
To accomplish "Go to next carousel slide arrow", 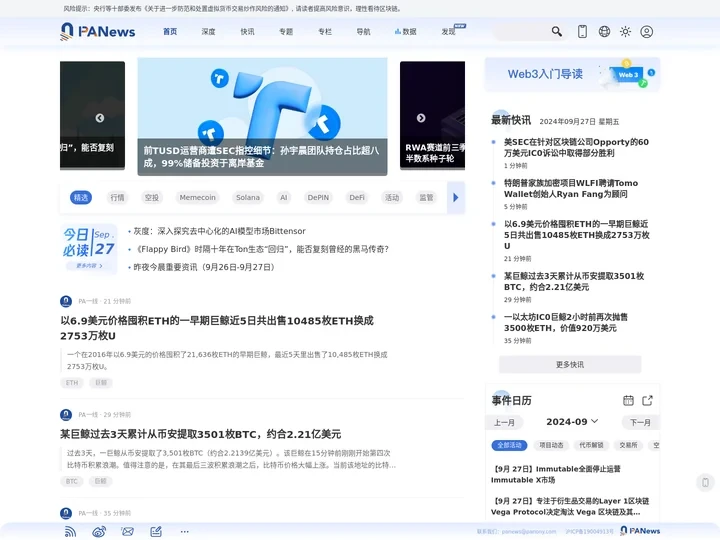I will click(x=421, y=118).
